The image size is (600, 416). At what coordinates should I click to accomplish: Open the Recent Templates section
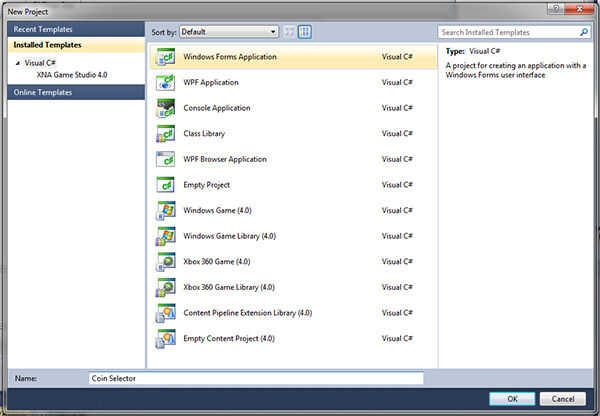[76, 29]
